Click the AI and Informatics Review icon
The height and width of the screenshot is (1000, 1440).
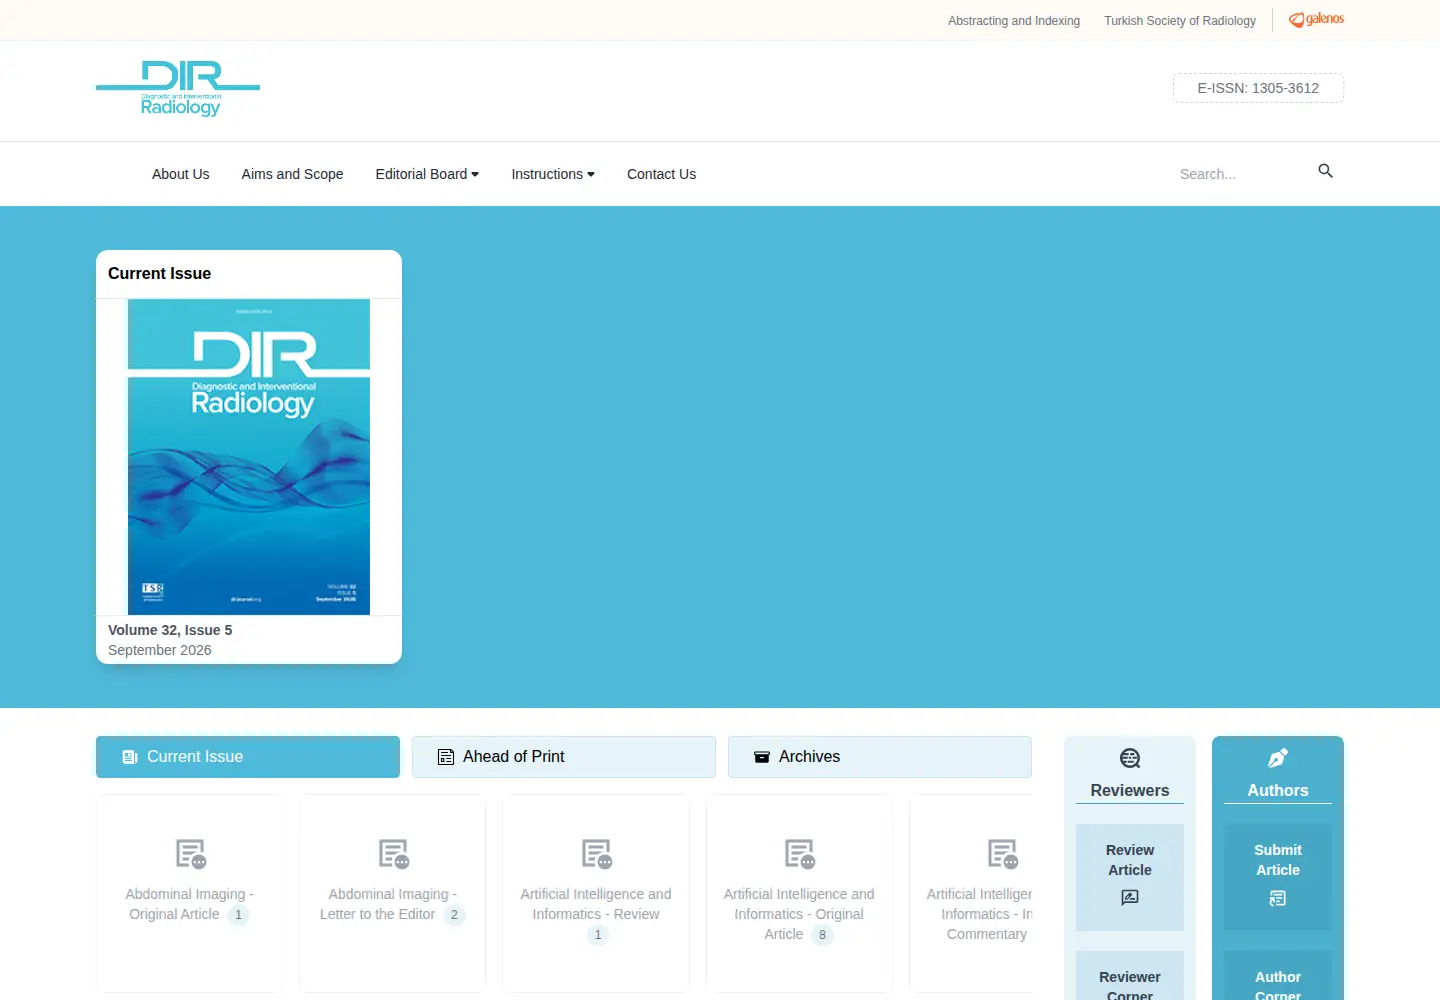click(x=596, y=854)
